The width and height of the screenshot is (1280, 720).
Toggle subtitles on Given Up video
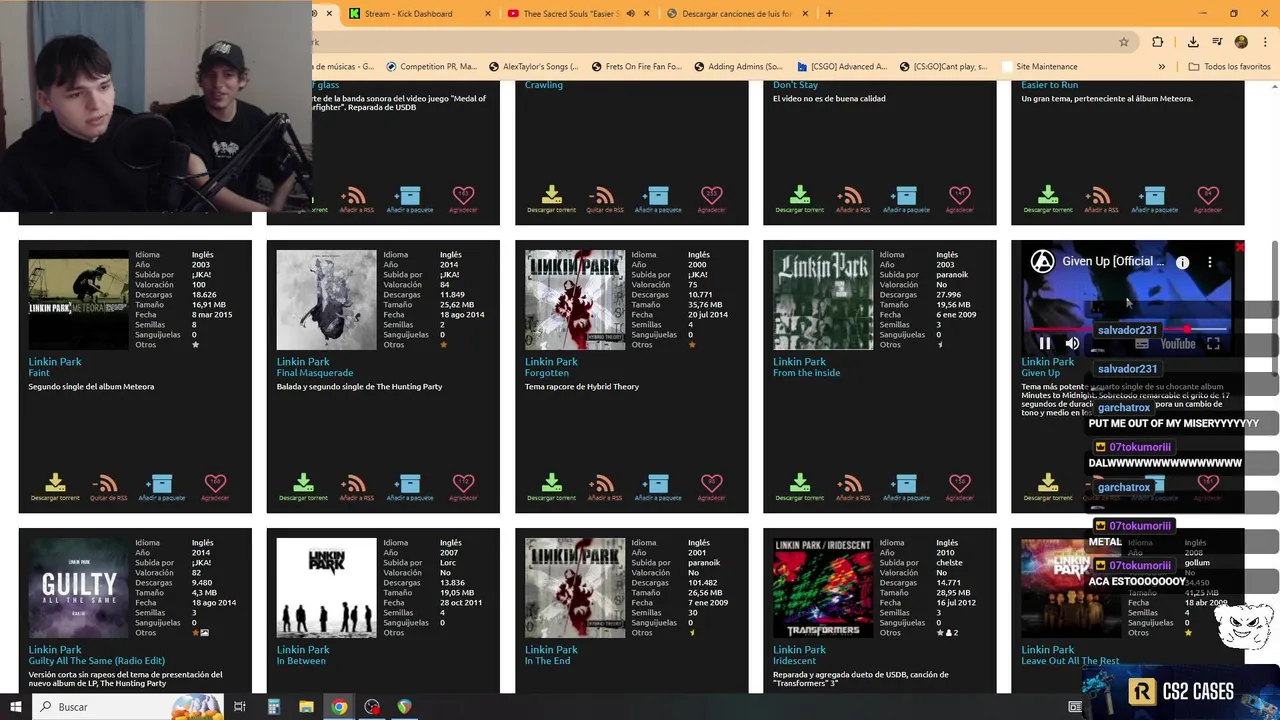[x=1141, y=343]
